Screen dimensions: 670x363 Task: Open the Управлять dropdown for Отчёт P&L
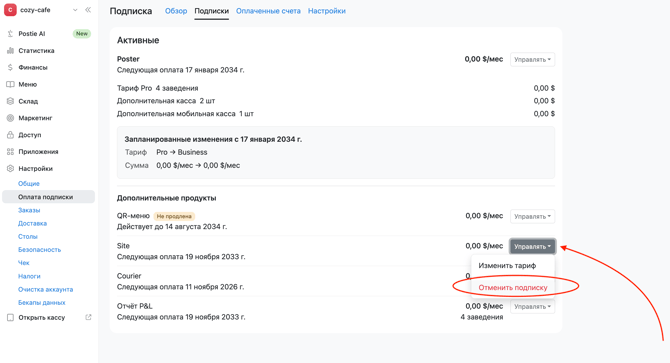click(532, 307)
